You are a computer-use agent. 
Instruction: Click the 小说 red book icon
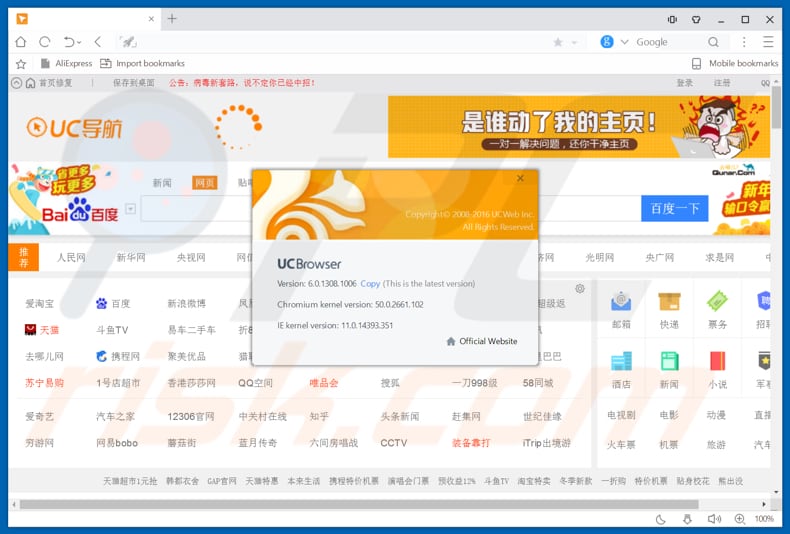click(717, 361)
